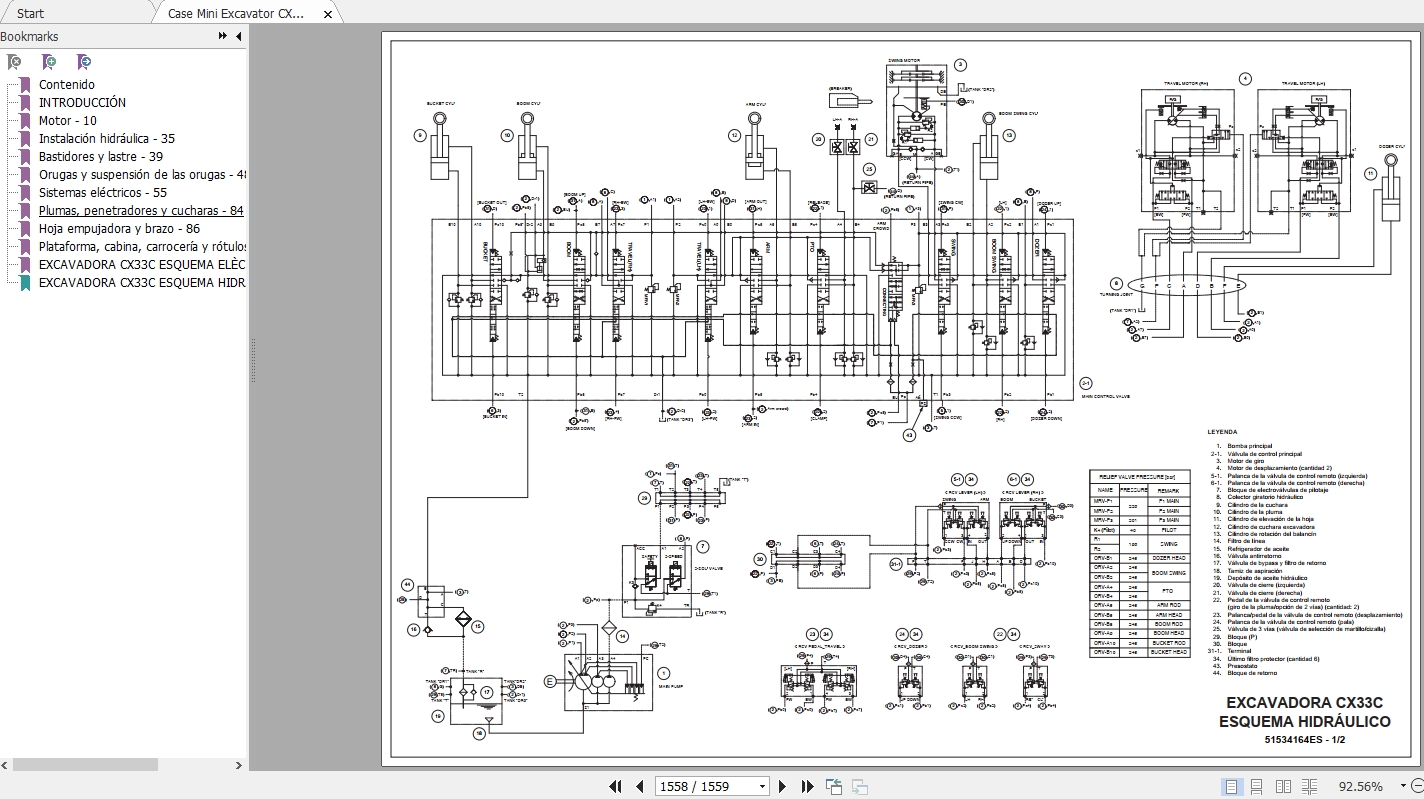Click the RELIEF VALVE PRESSURE table header

click(x=1139, y=477)
